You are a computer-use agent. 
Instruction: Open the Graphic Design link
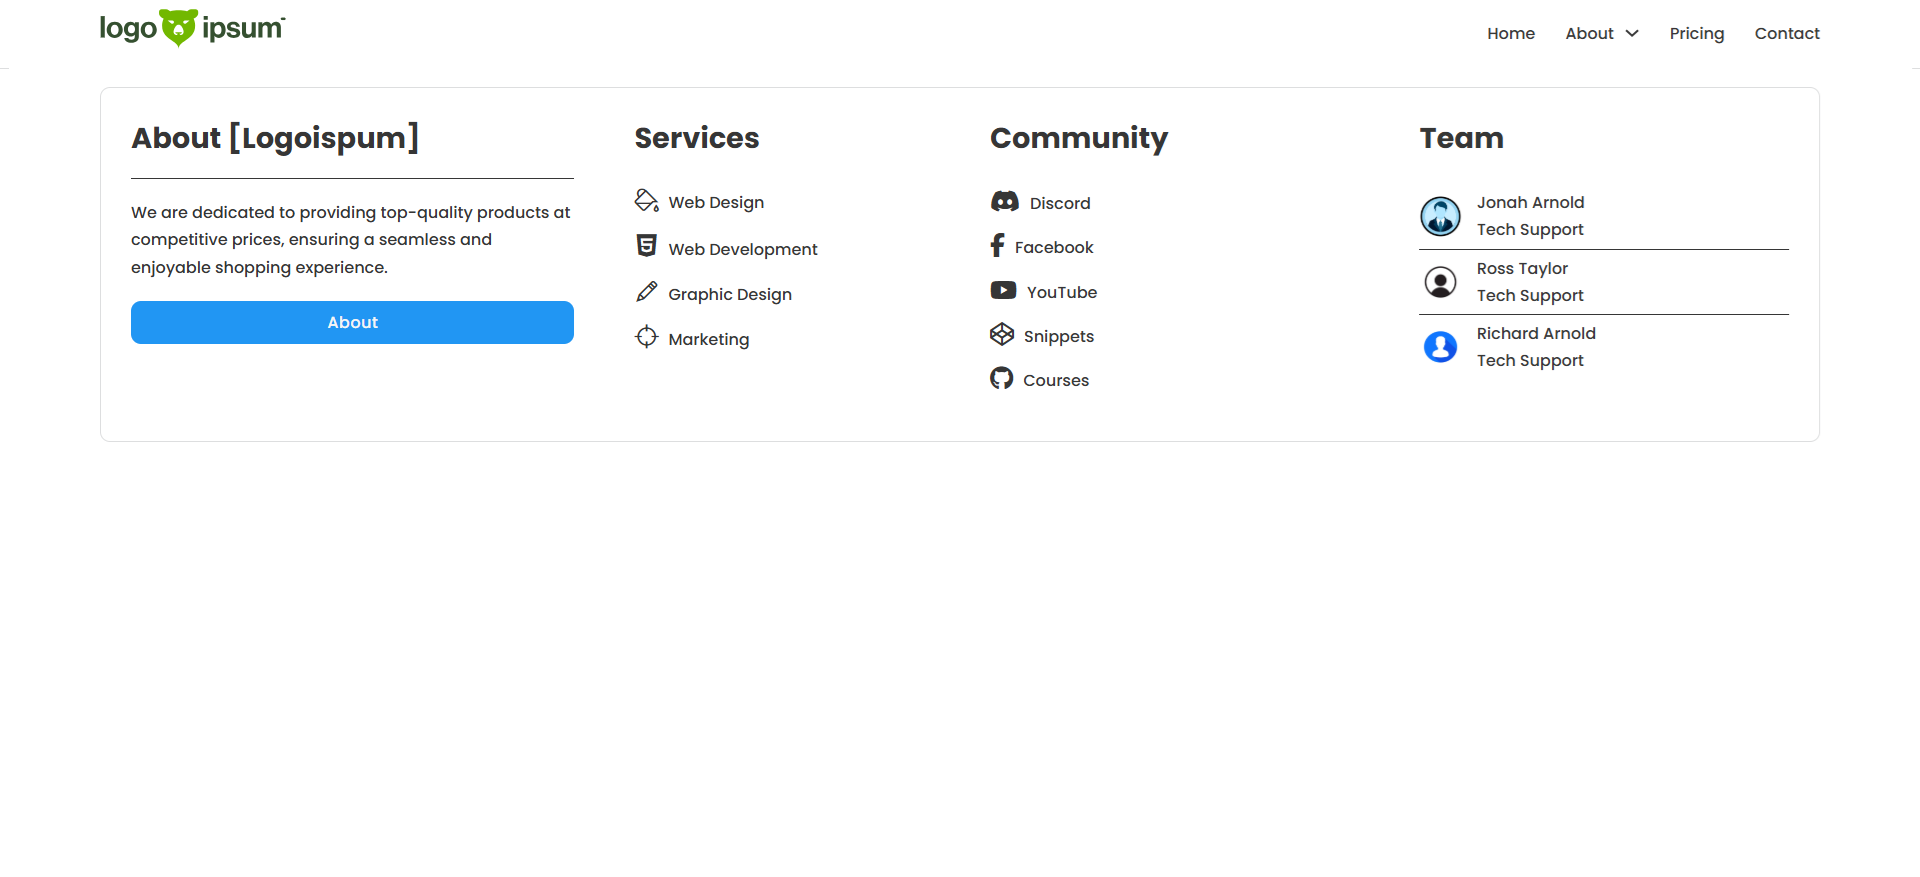(x=730, y=294)
